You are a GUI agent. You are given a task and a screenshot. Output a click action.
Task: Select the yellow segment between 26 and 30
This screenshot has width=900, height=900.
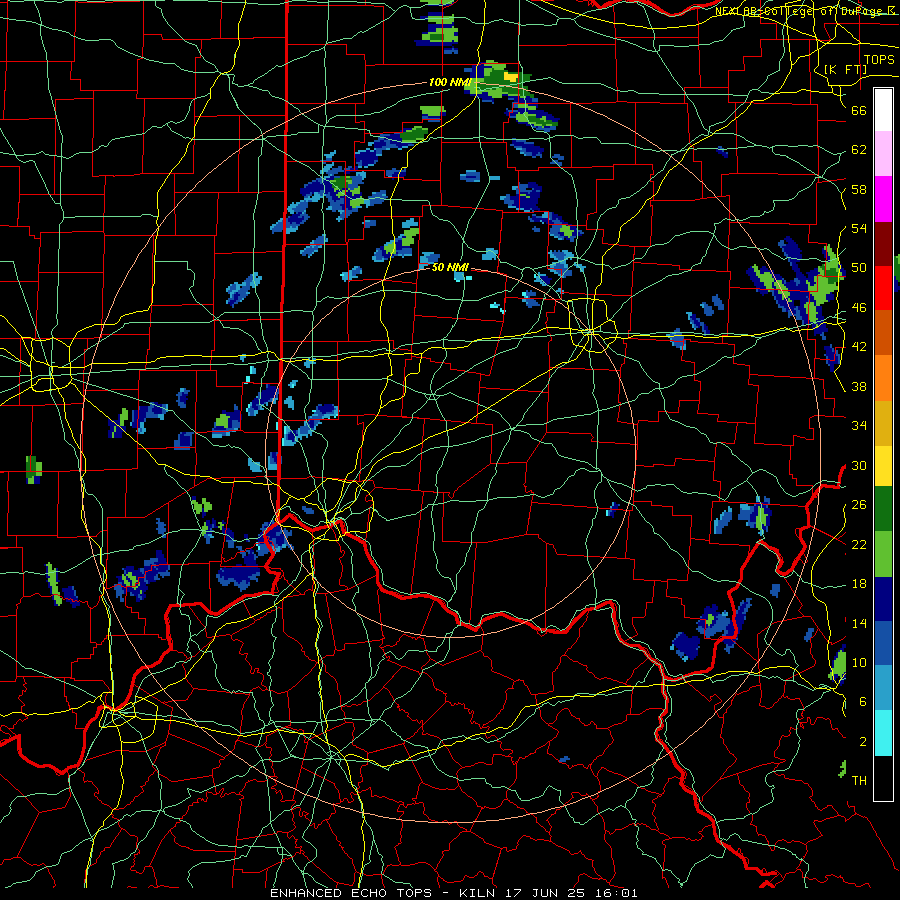pyautogui.click(x=883, y=465)
